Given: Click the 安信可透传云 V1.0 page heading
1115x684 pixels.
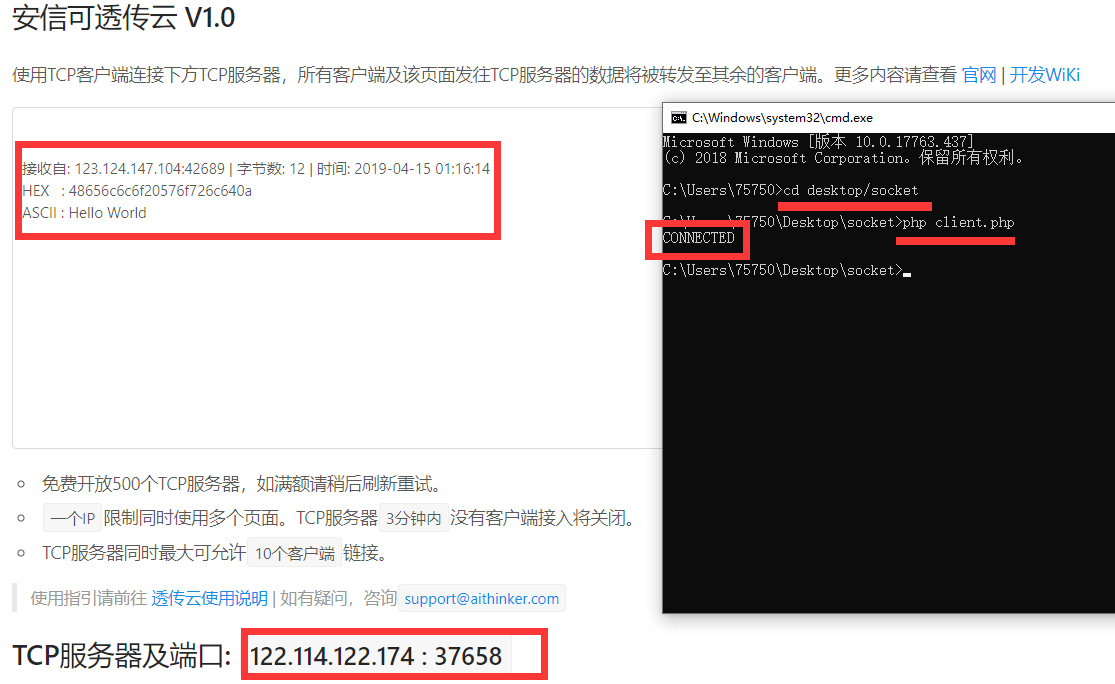Looking at the screenshot, I should [x=124, y=17].
